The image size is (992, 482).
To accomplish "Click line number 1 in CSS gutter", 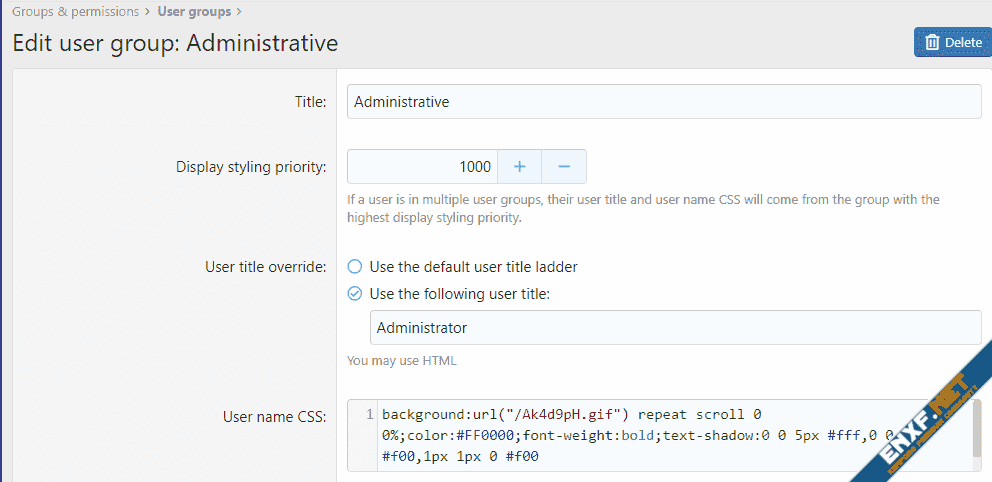I will pos(369,414).
